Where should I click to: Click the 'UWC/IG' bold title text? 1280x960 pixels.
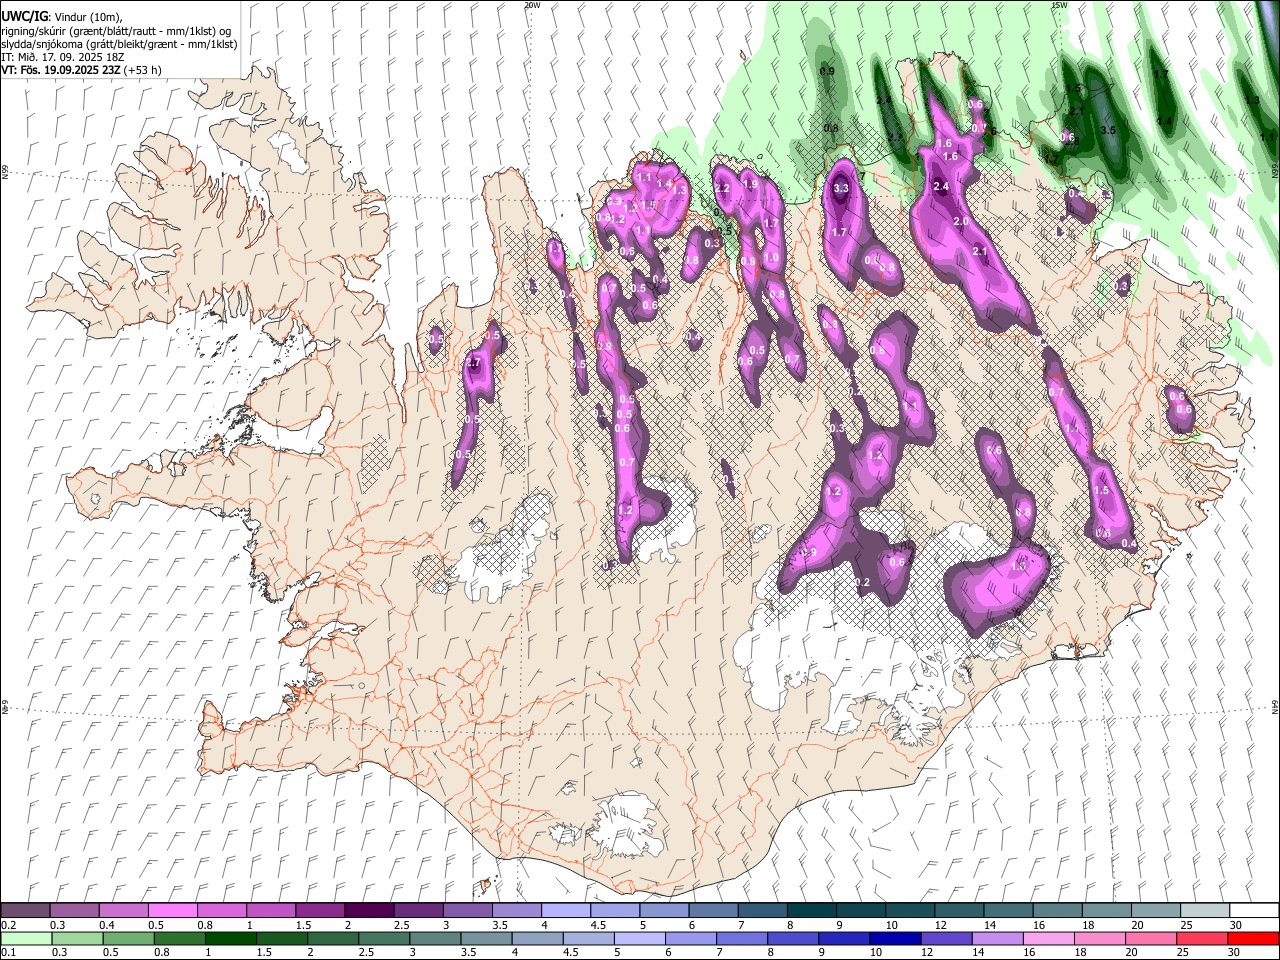(x=24, y=16)
